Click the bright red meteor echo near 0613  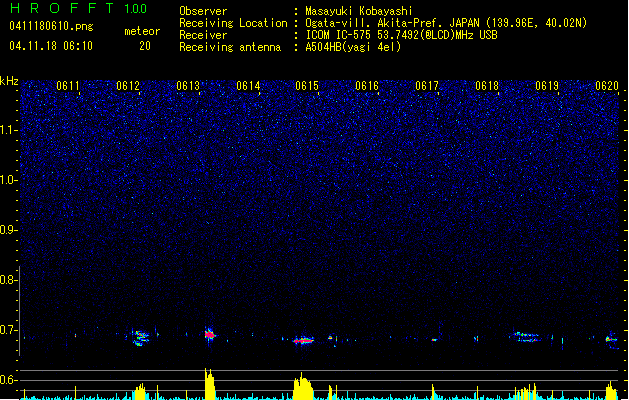point(209,334)
